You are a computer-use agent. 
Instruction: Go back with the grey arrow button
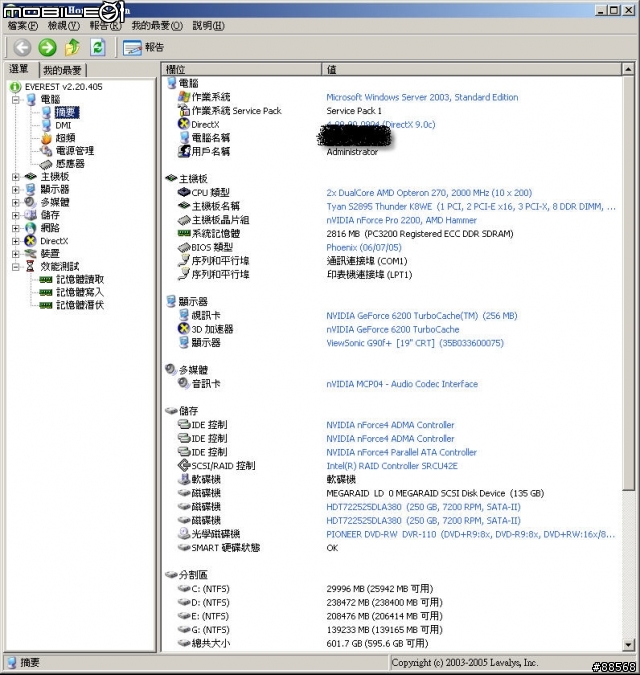[22, 47]
